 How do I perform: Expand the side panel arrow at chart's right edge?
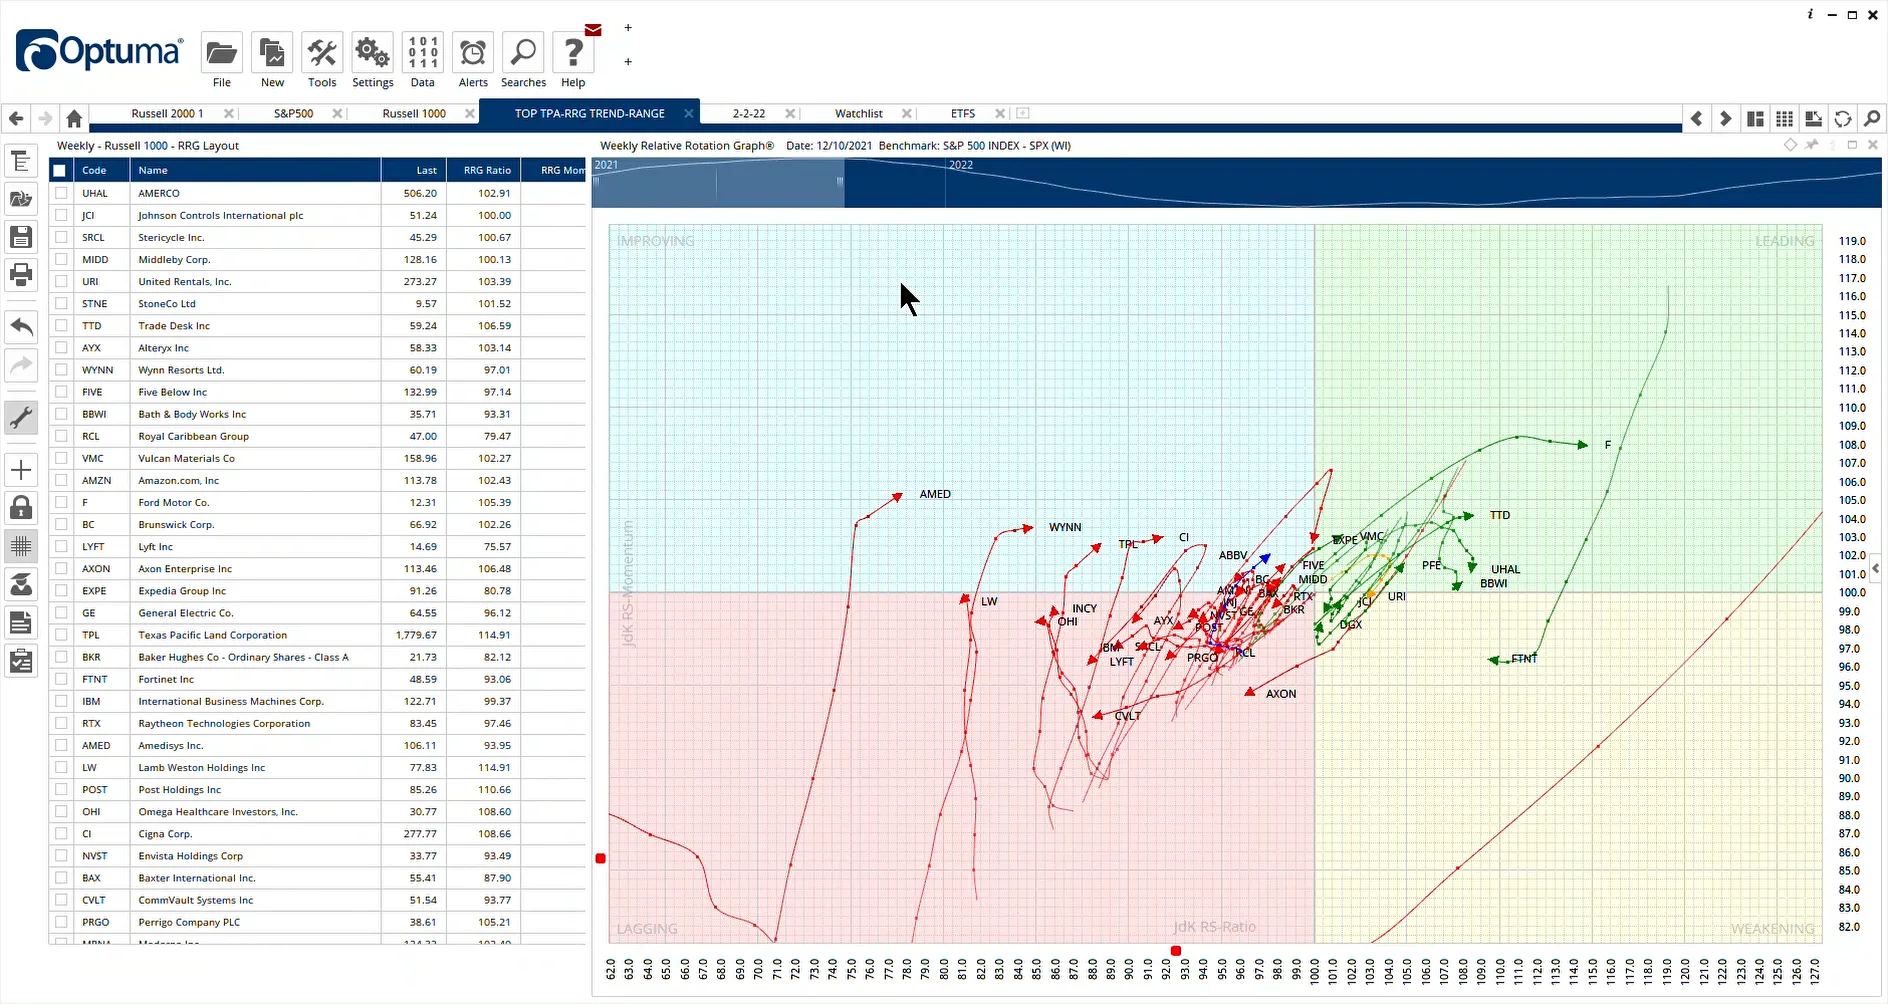tap(1875, 567)
